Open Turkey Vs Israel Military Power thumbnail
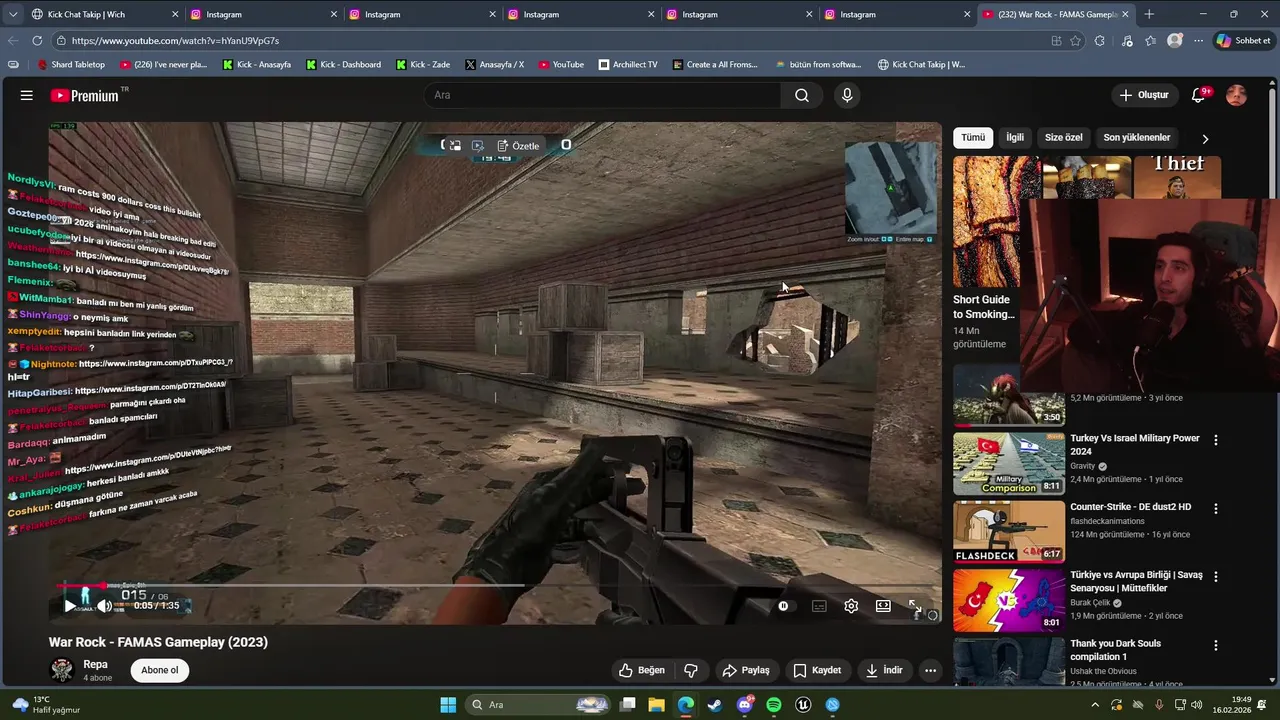The height and width of the screenshot is (720, 1280). (1009, 463)
